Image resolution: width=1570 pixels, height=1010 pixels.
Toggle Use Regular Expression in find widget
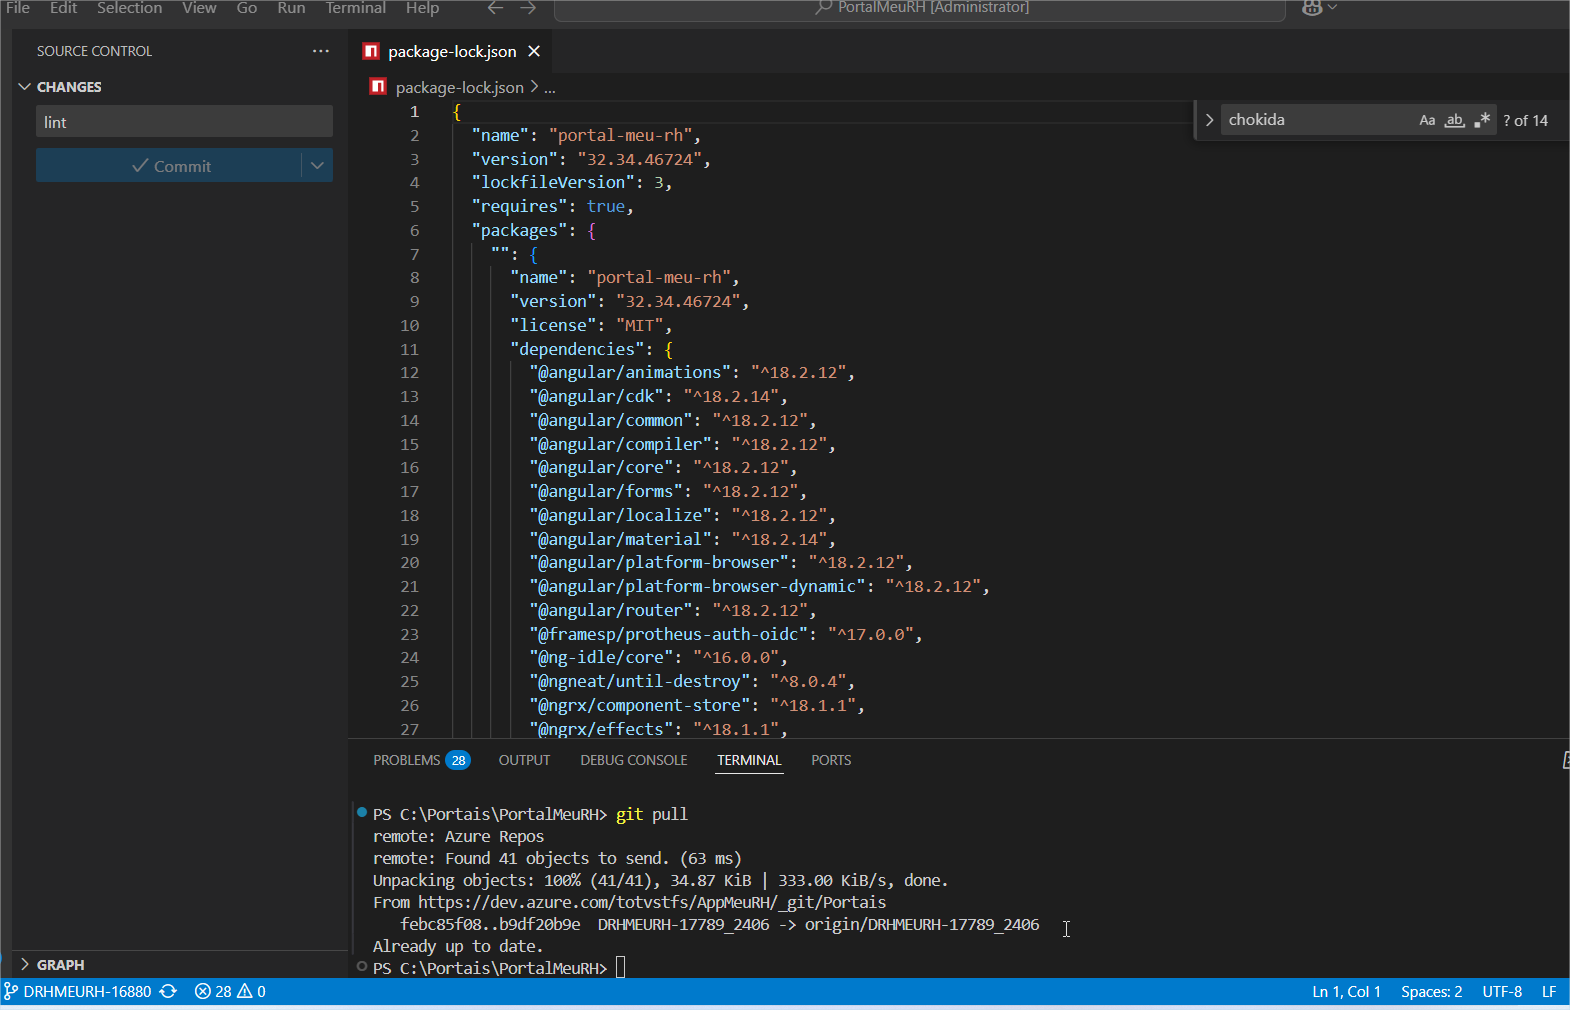click(1482, 120)
